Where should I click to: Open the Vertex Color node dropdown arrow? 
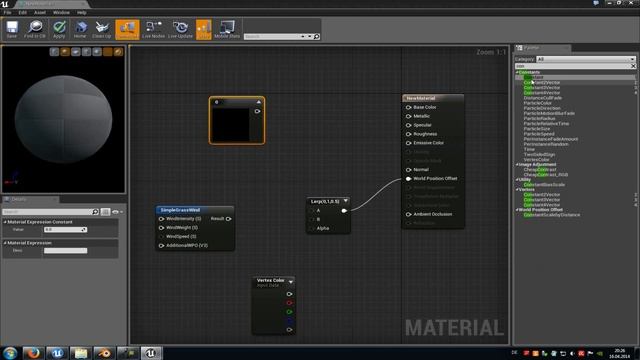point(291,282)
